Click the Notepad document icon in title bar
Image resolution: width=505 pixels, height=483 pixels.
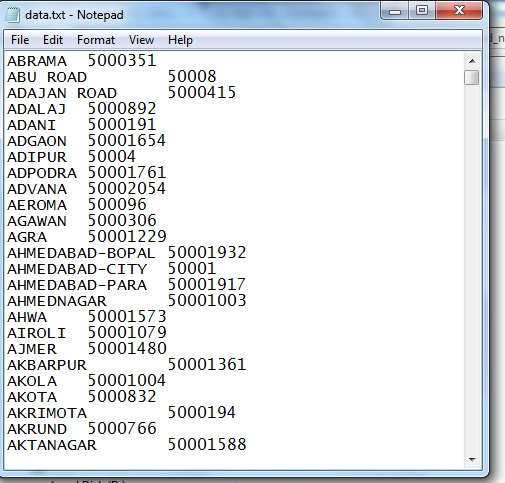point(13,15)
